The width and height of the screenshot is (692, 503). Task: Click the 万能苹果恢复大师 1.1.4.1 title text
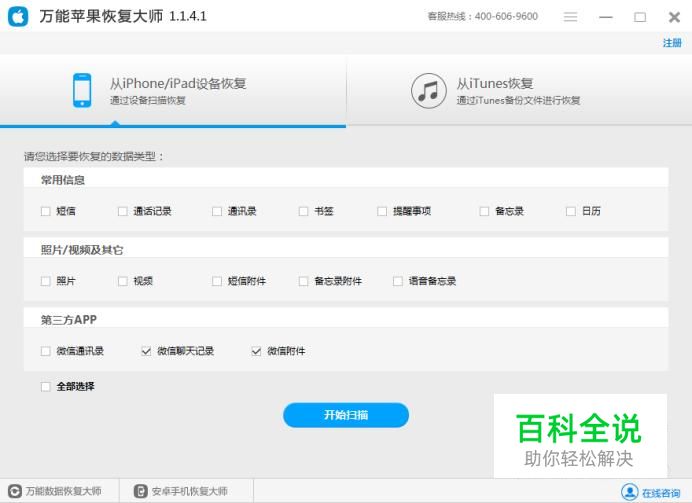click(x=123, y=17)
